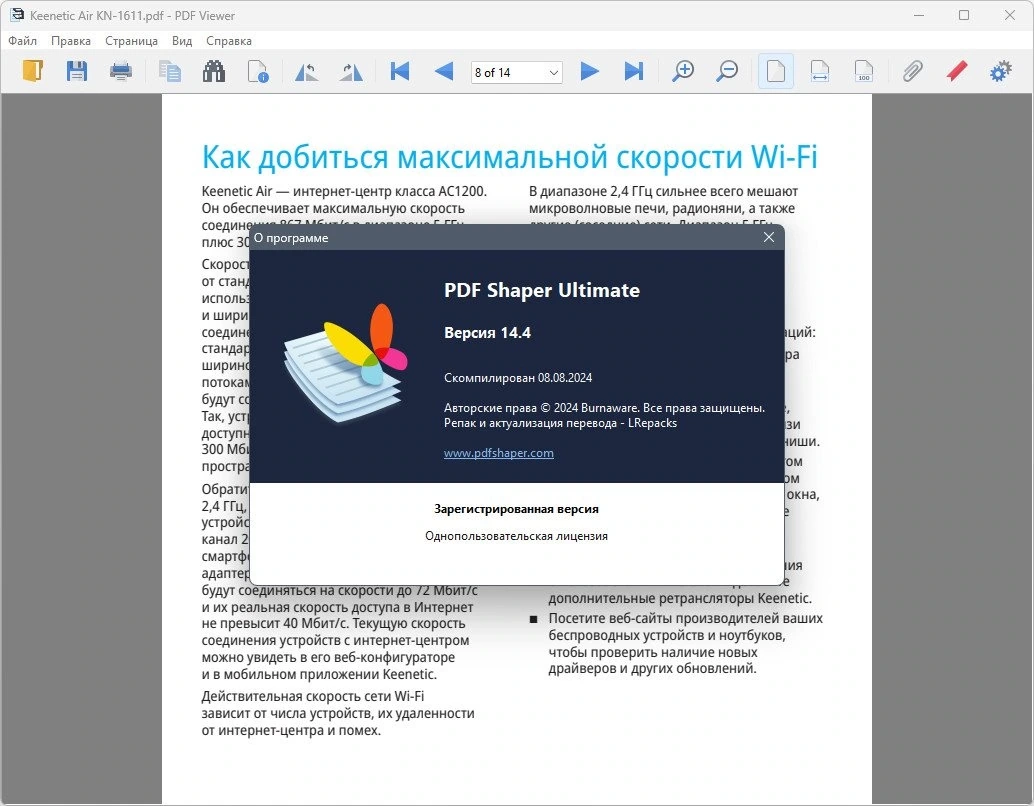Open the Правка menu
1034x806 pixels.
pyautogui.click(x=71, y=41)
